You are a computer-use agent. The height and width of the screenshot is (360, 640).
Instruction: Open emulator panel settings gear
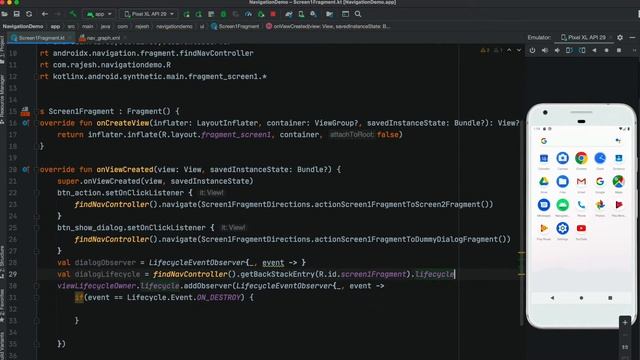[x=620, y=37]
